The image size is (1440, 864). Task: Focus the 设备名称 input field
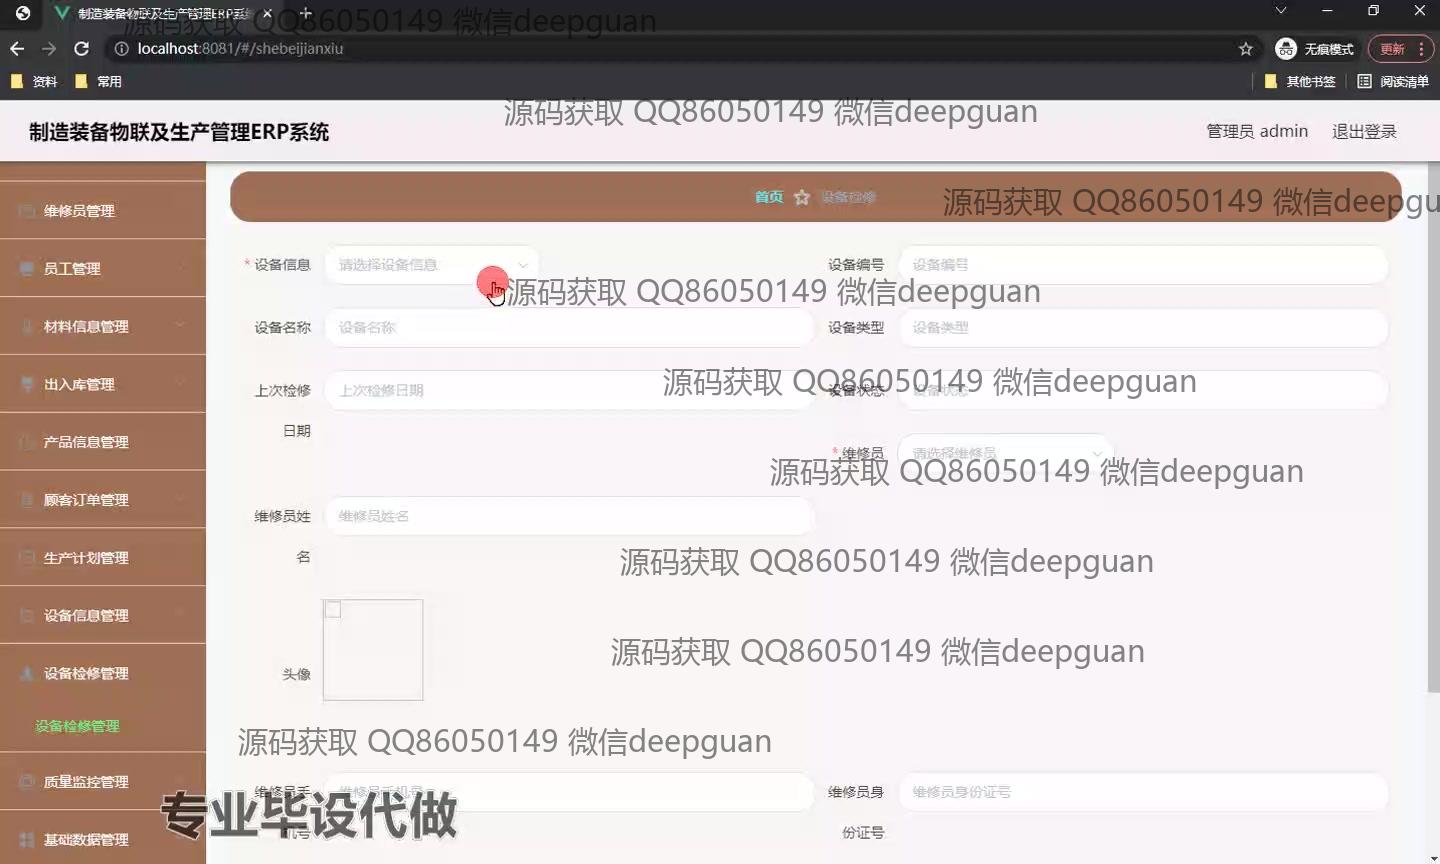click(x=568, y=328)
